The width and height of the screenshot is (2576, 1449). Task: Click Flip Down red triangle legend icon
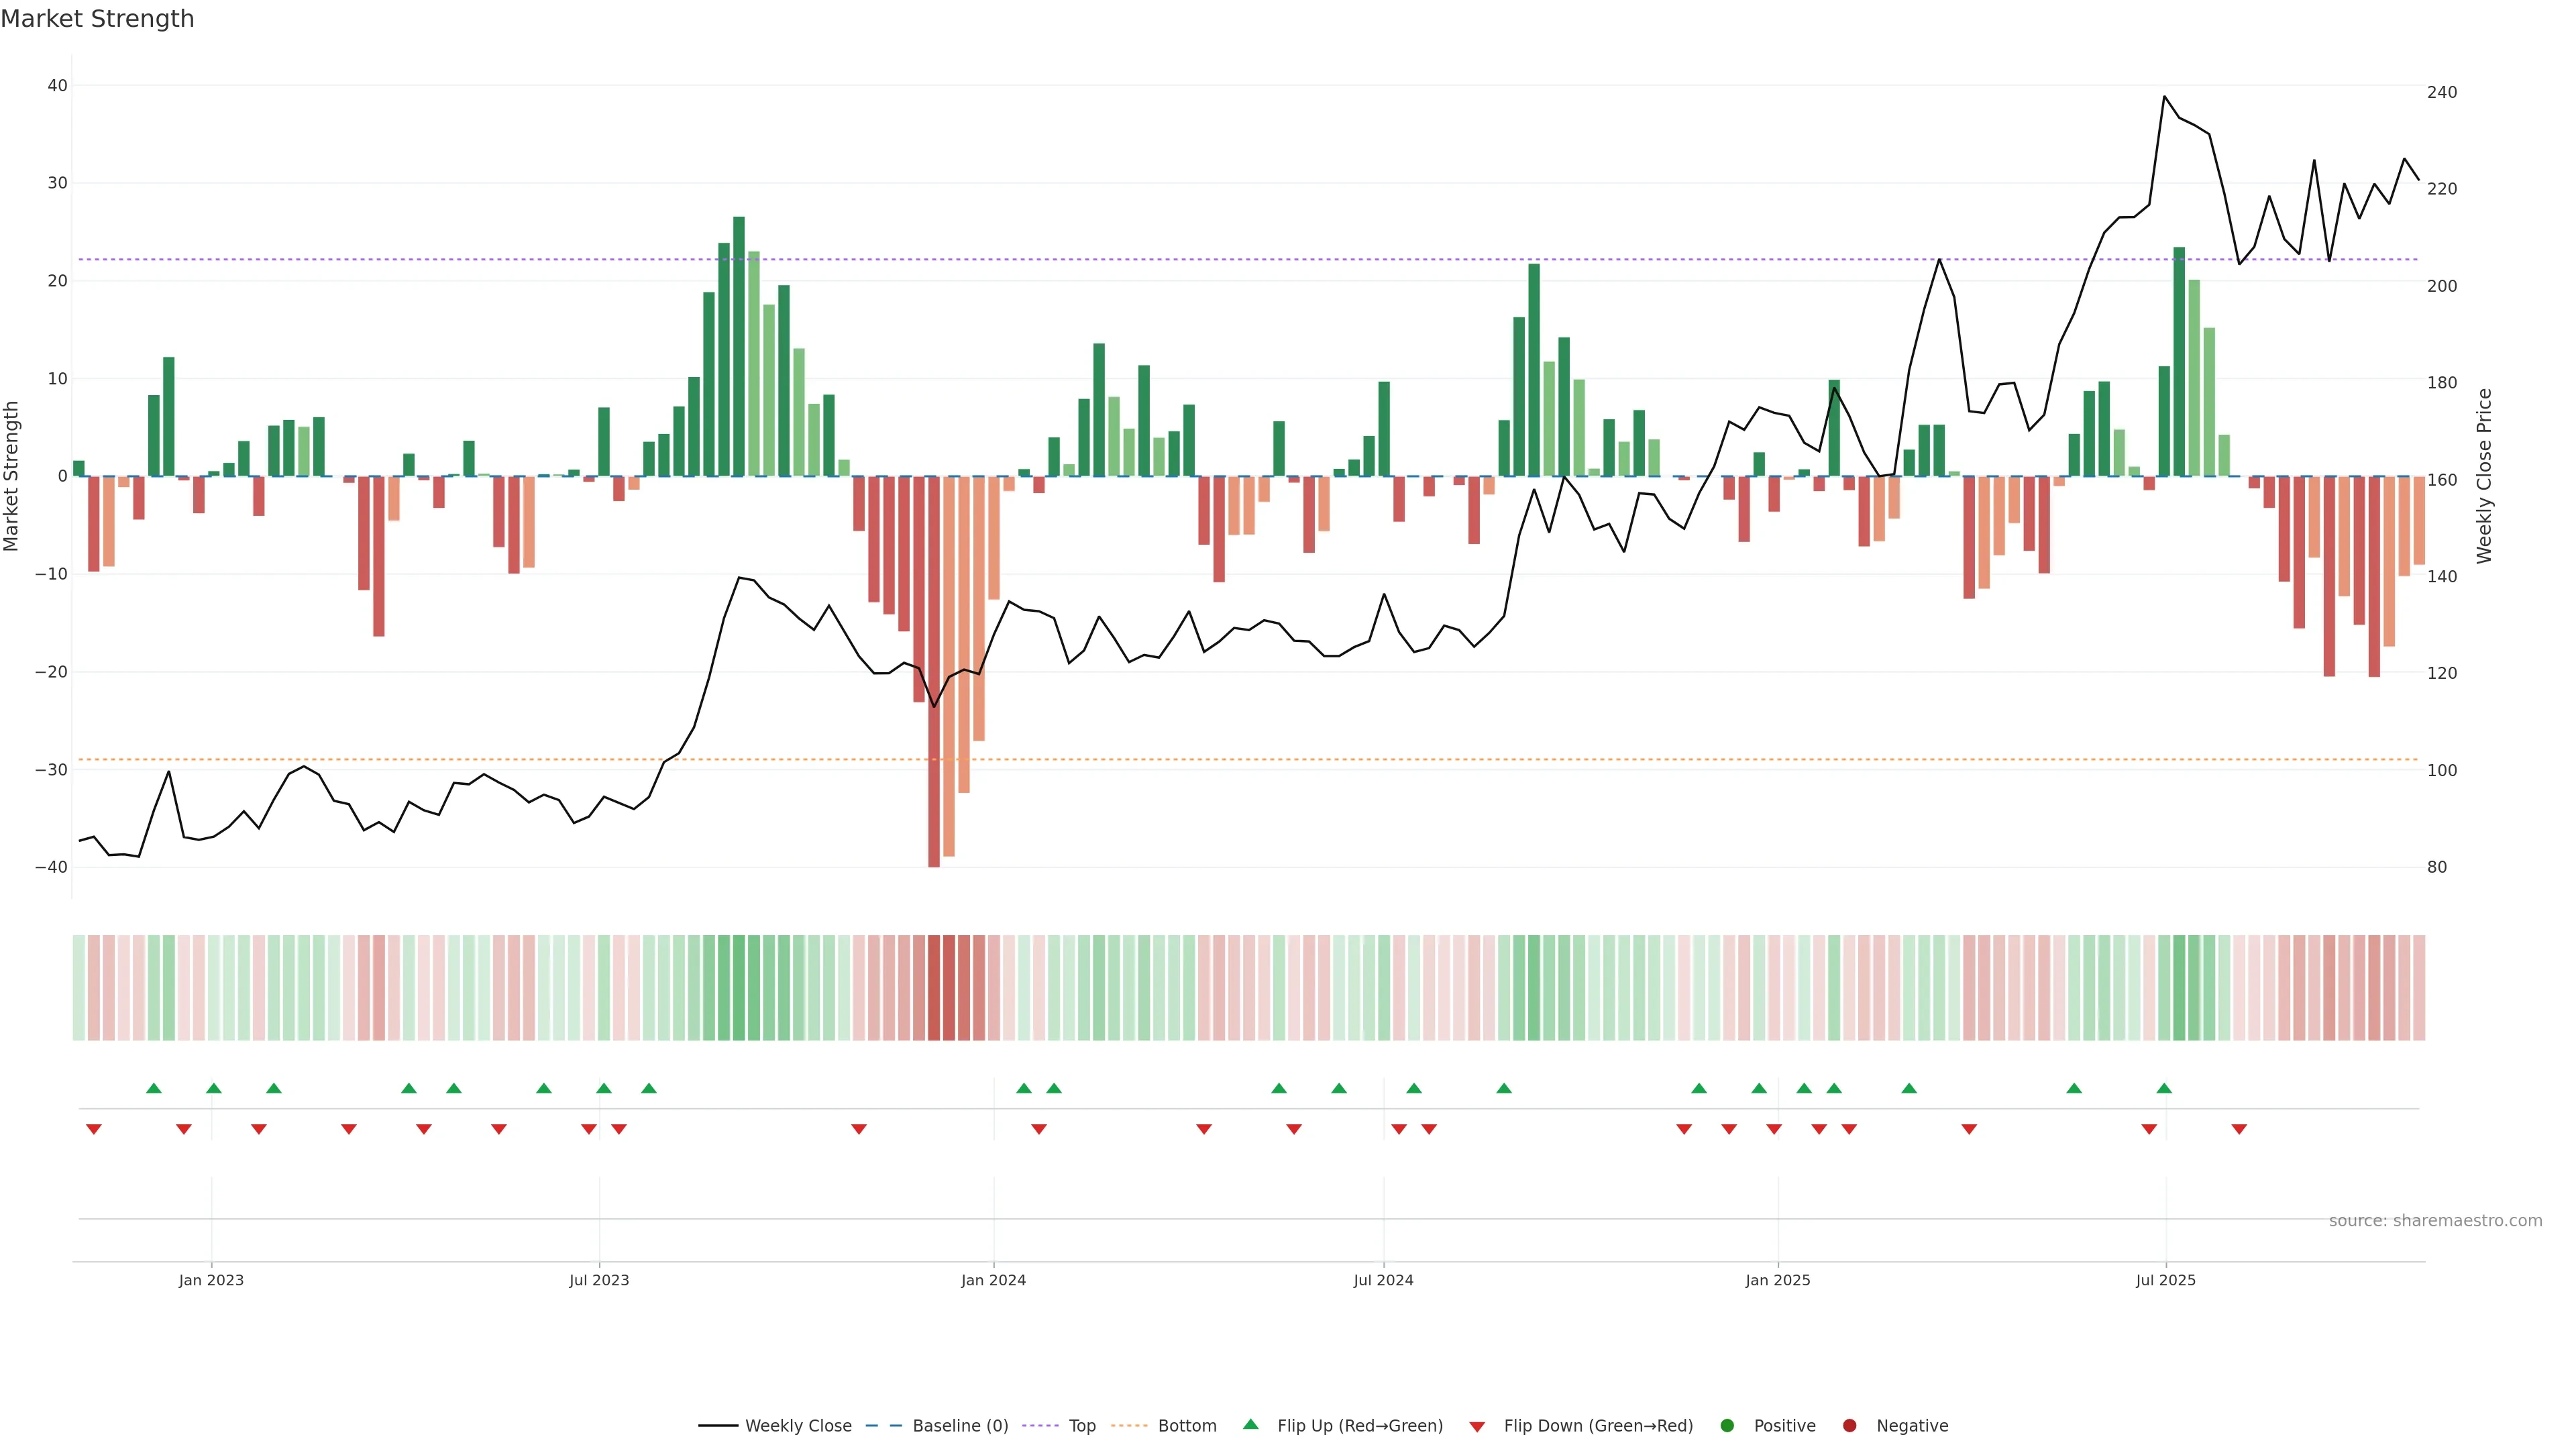pos(1477,1427)
